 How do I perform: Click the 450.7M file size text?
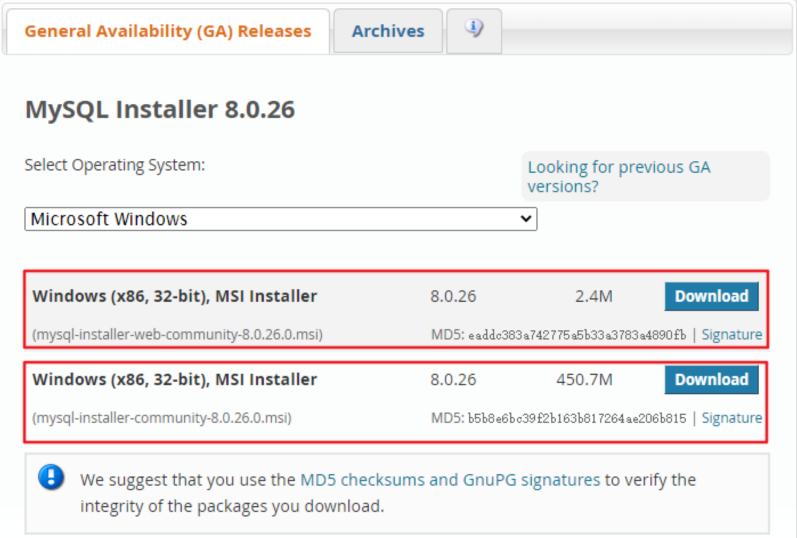click(x=584, y=380)
